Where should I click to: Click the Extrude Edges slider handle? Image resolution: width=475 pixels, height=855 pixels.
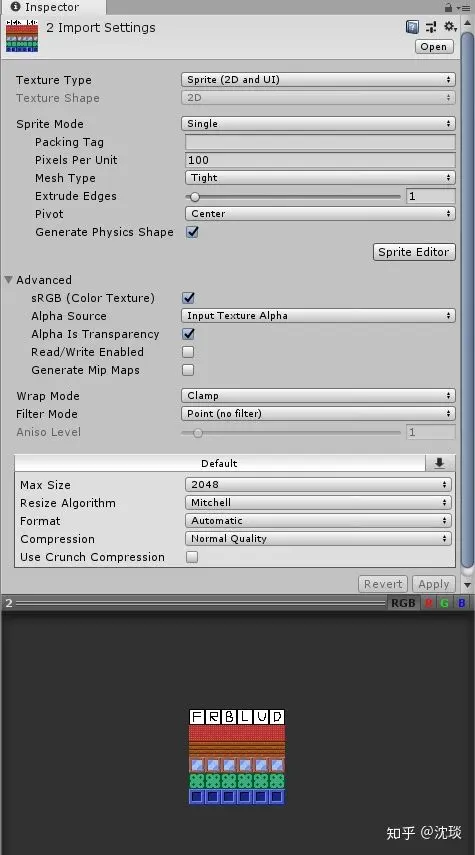(194, 196)
